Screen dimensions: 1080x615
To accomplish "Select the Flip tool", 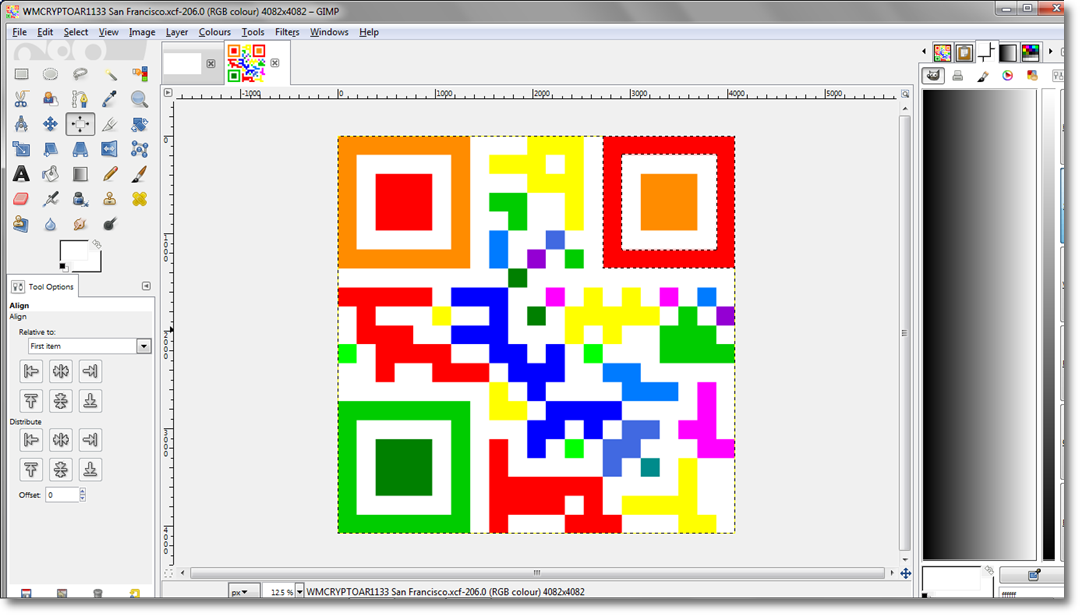I will 110,149.
